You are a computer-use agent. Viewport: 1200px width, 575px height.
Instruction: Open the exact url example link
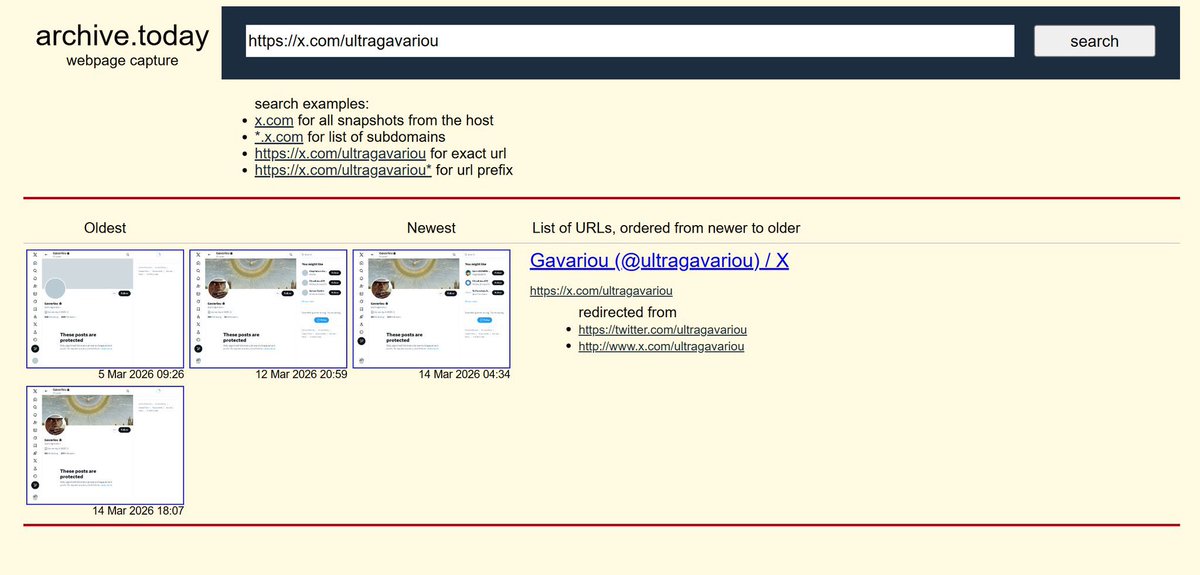click(341, 154)
